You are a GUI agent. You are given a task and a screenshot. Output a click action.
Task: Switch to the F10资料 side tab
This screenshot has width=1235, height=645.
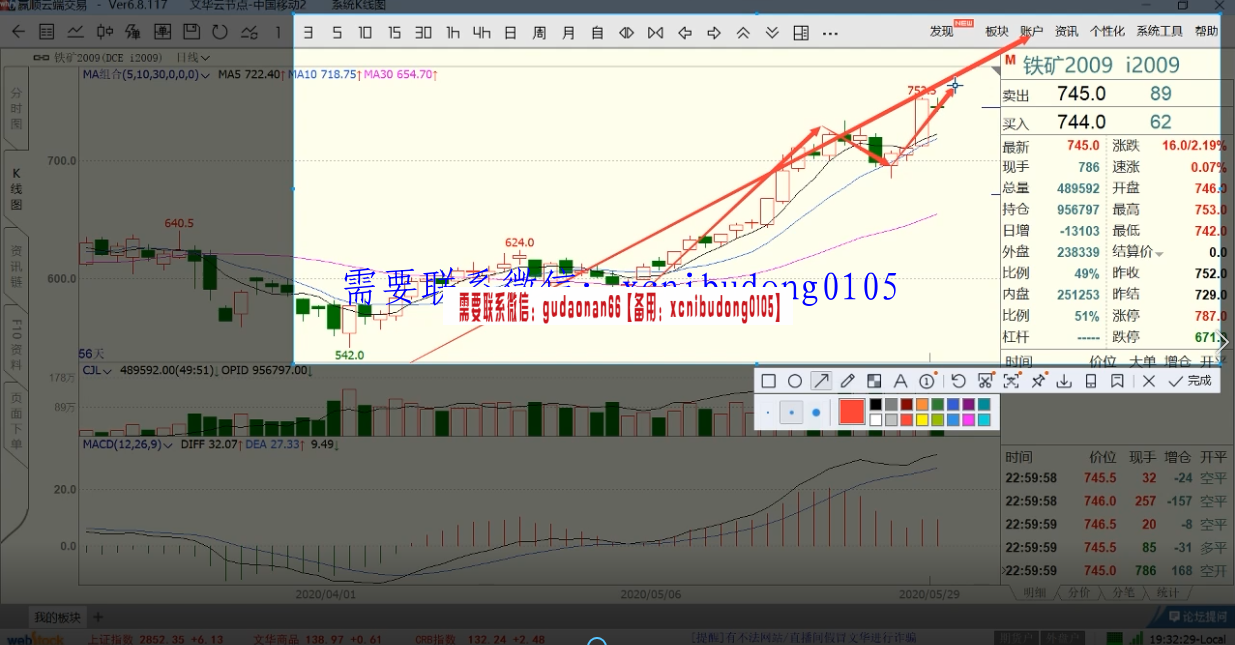(x=16, y=345)
